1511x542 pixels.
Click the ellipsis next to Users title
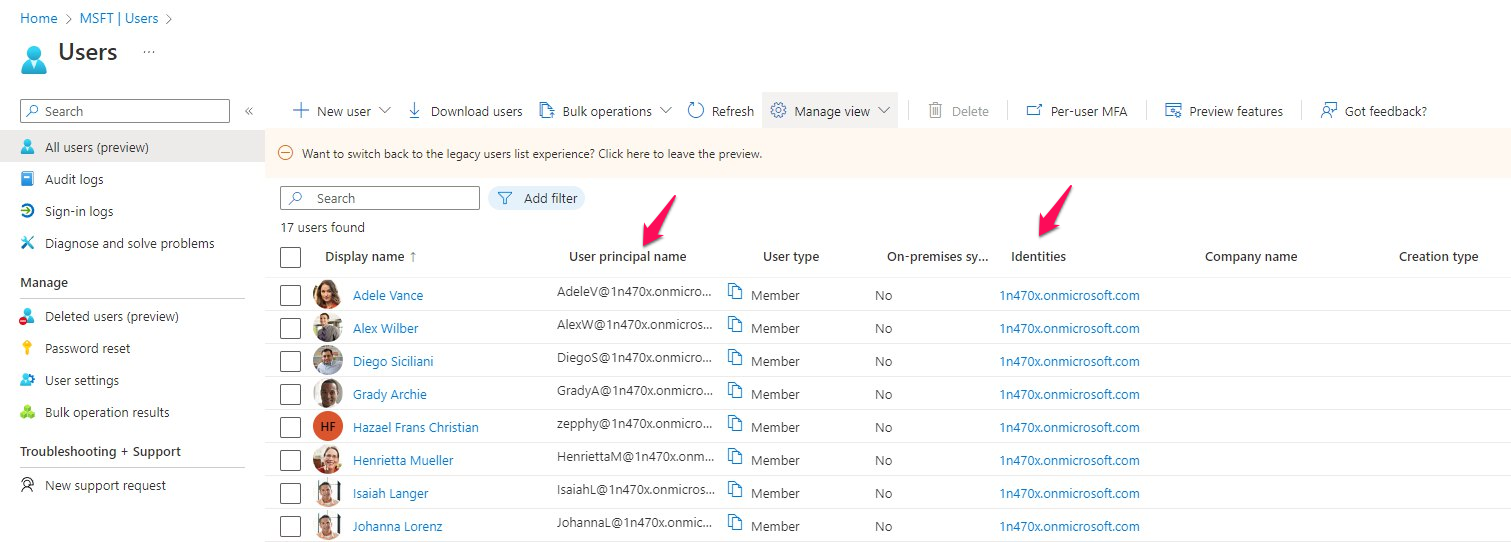149,51
